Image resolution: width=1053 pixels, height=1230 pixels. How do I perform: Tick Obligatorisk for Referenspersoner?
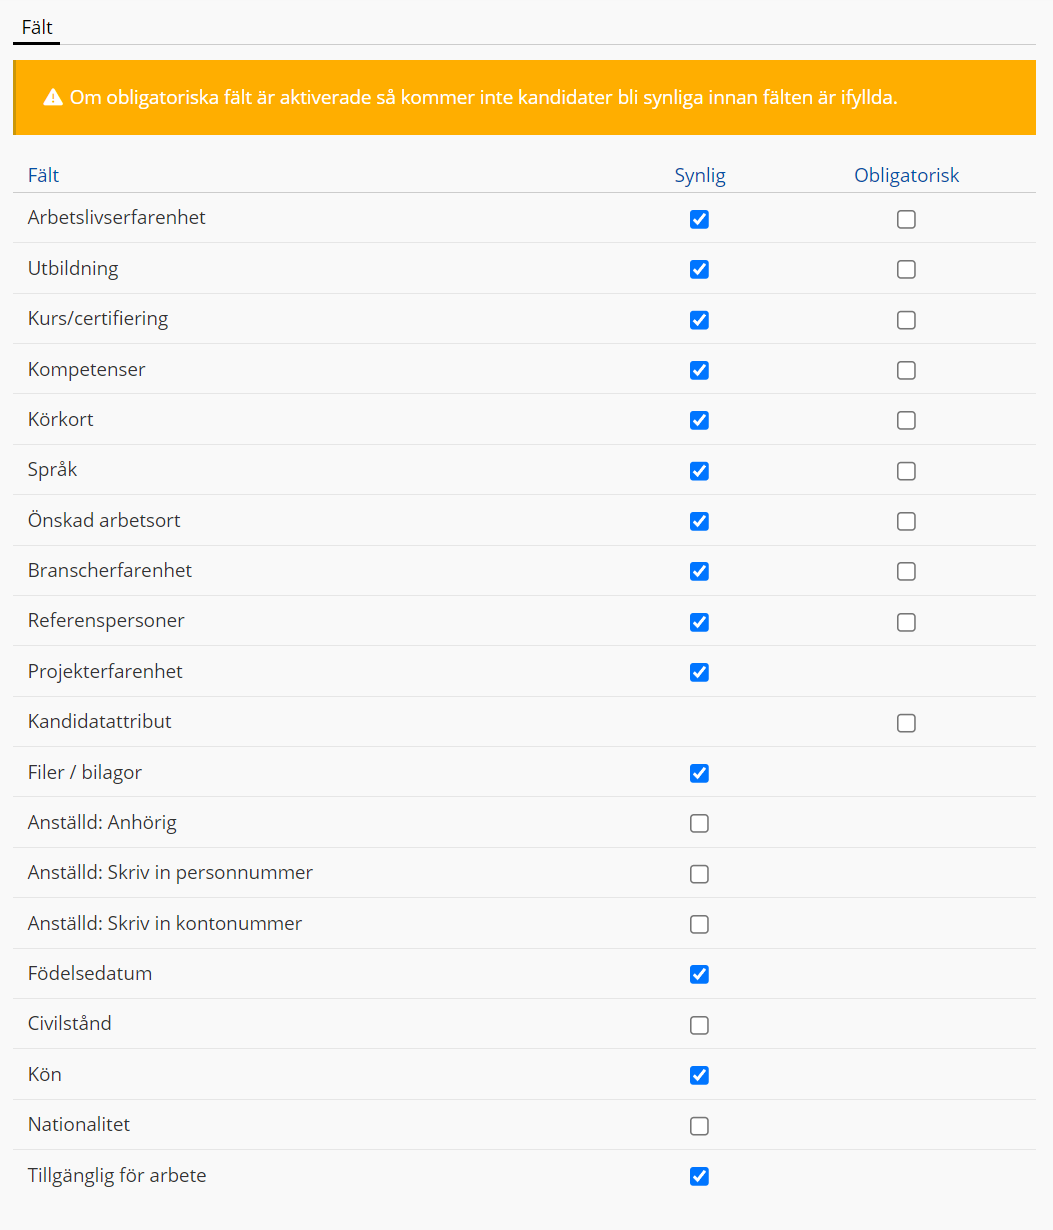point(906,622)
